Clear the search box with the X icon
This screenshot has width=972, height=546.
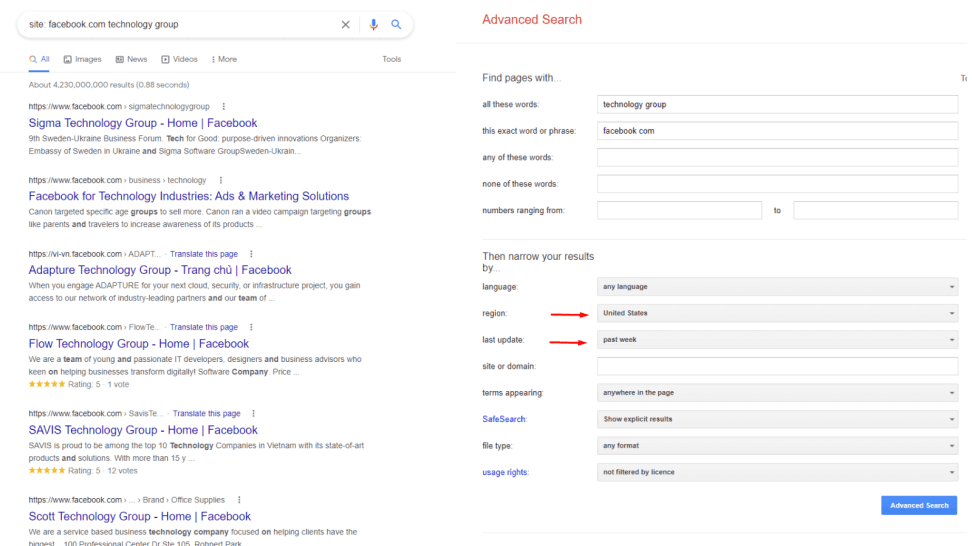tap(345, 25)
